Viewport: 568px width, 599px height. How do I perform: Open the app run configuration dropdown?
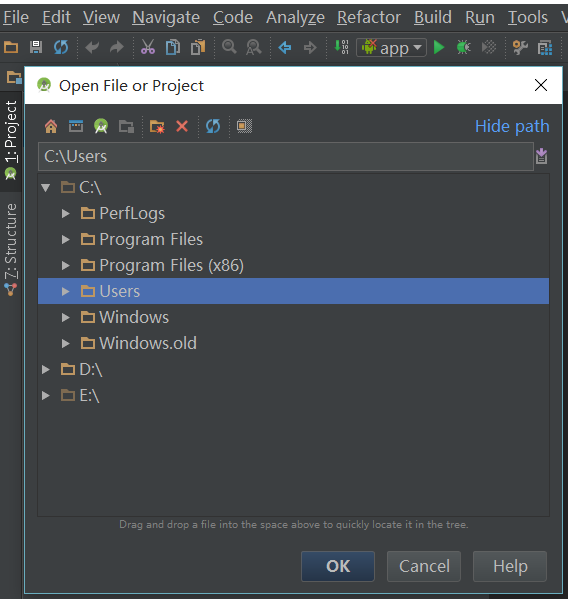391,48
